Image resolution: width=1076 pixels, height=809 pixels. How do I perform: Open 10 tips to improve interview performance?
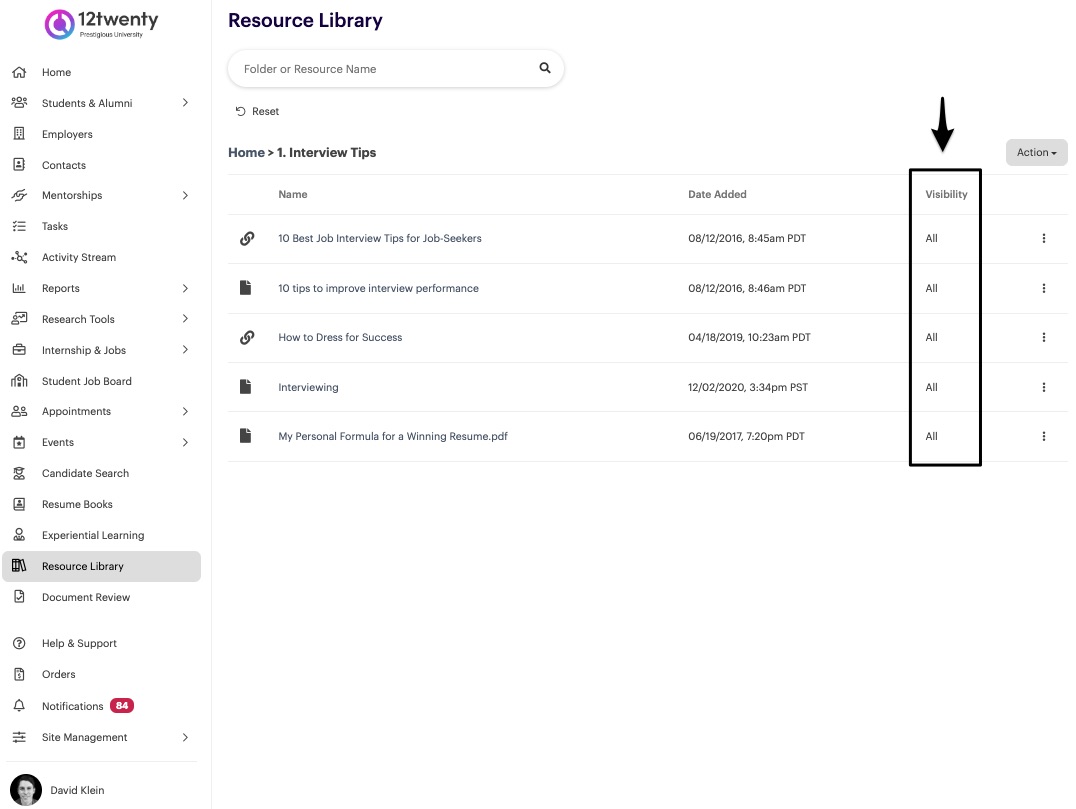point(378,288)
